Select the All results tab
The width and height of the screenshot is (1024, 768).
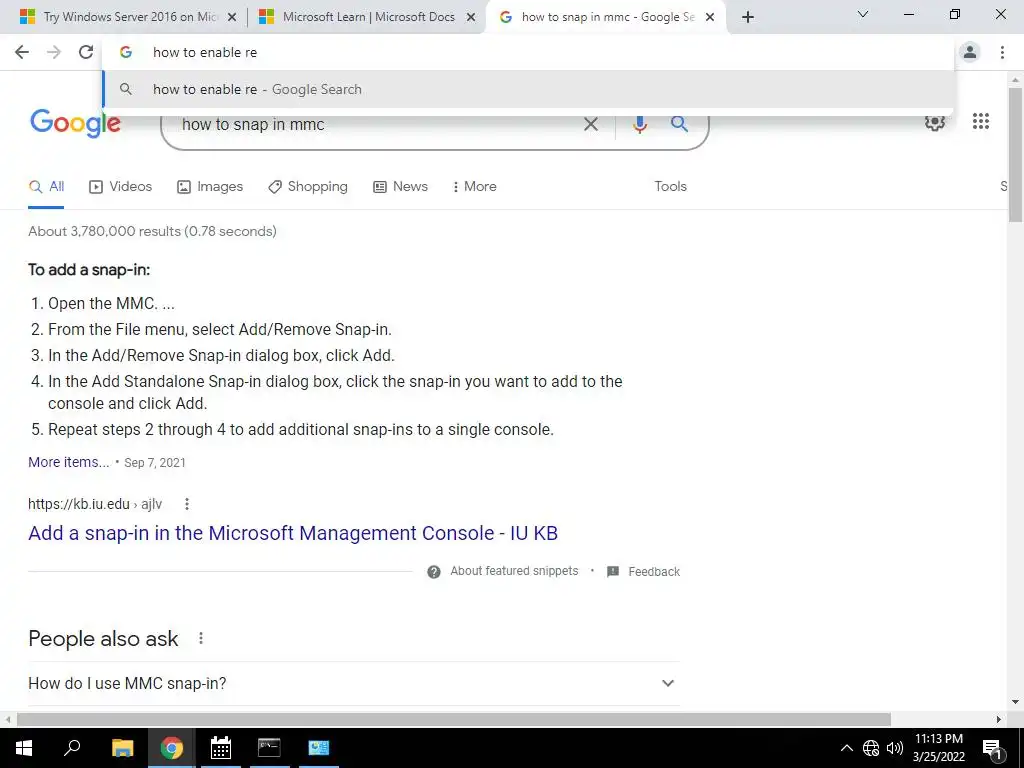click(x=46, y=187)
